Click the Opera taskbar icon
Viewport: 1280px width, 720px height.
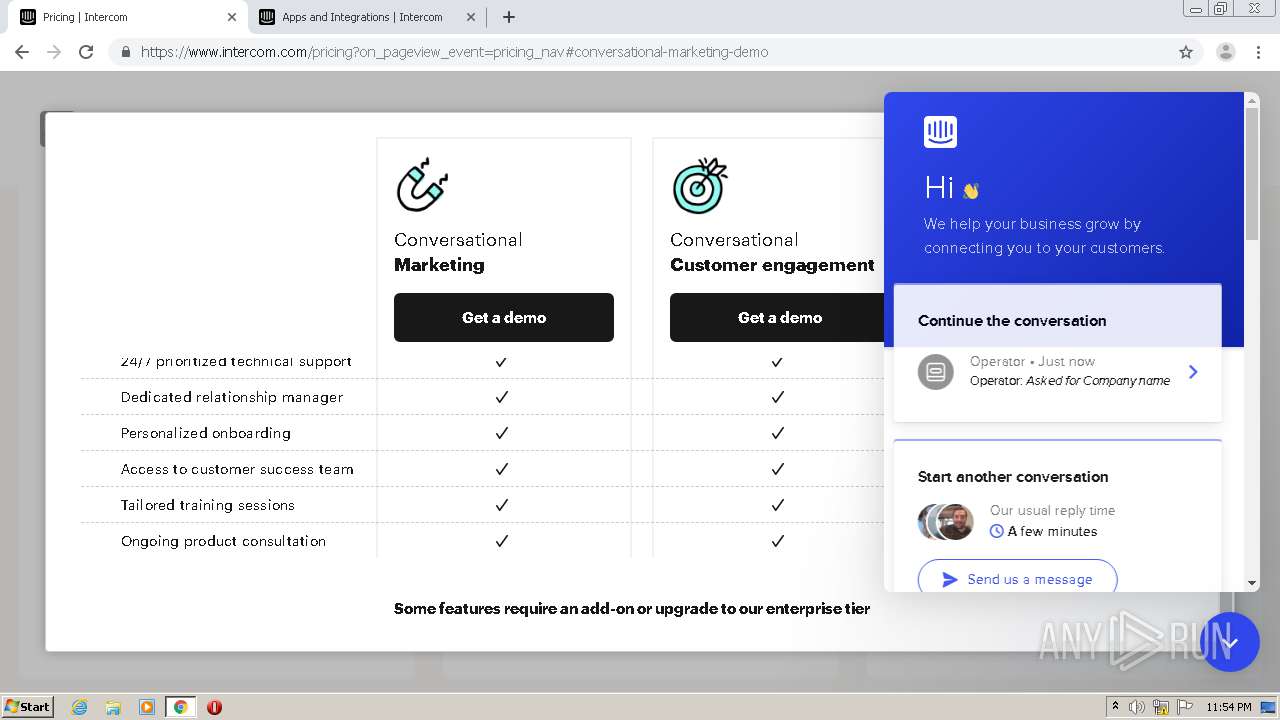(x=214, y=707)
